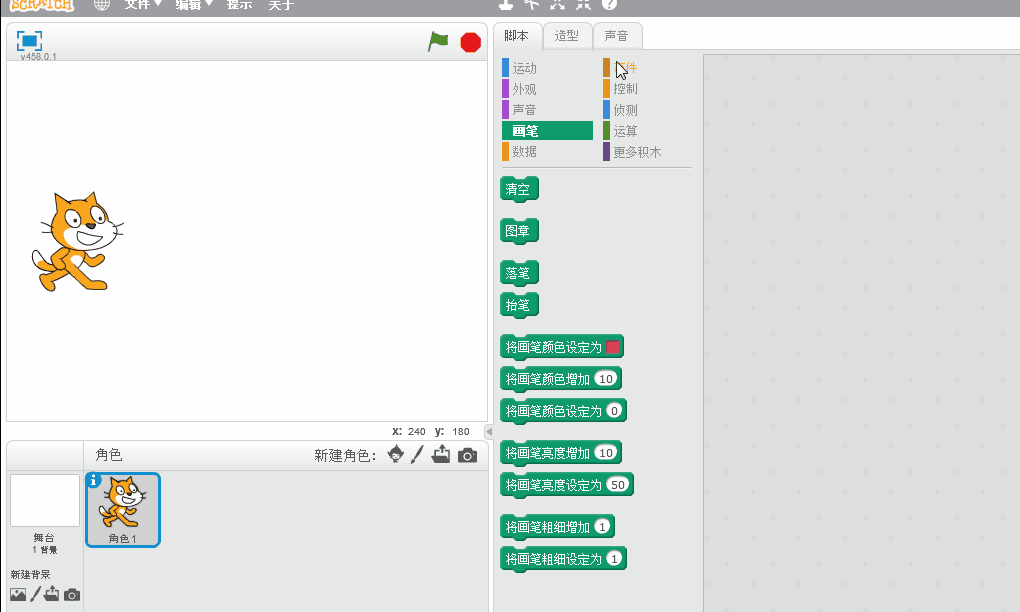Click value 10 in 将画笔亮度增加 block
The image size is (1020, 612).
click(606, 453)
